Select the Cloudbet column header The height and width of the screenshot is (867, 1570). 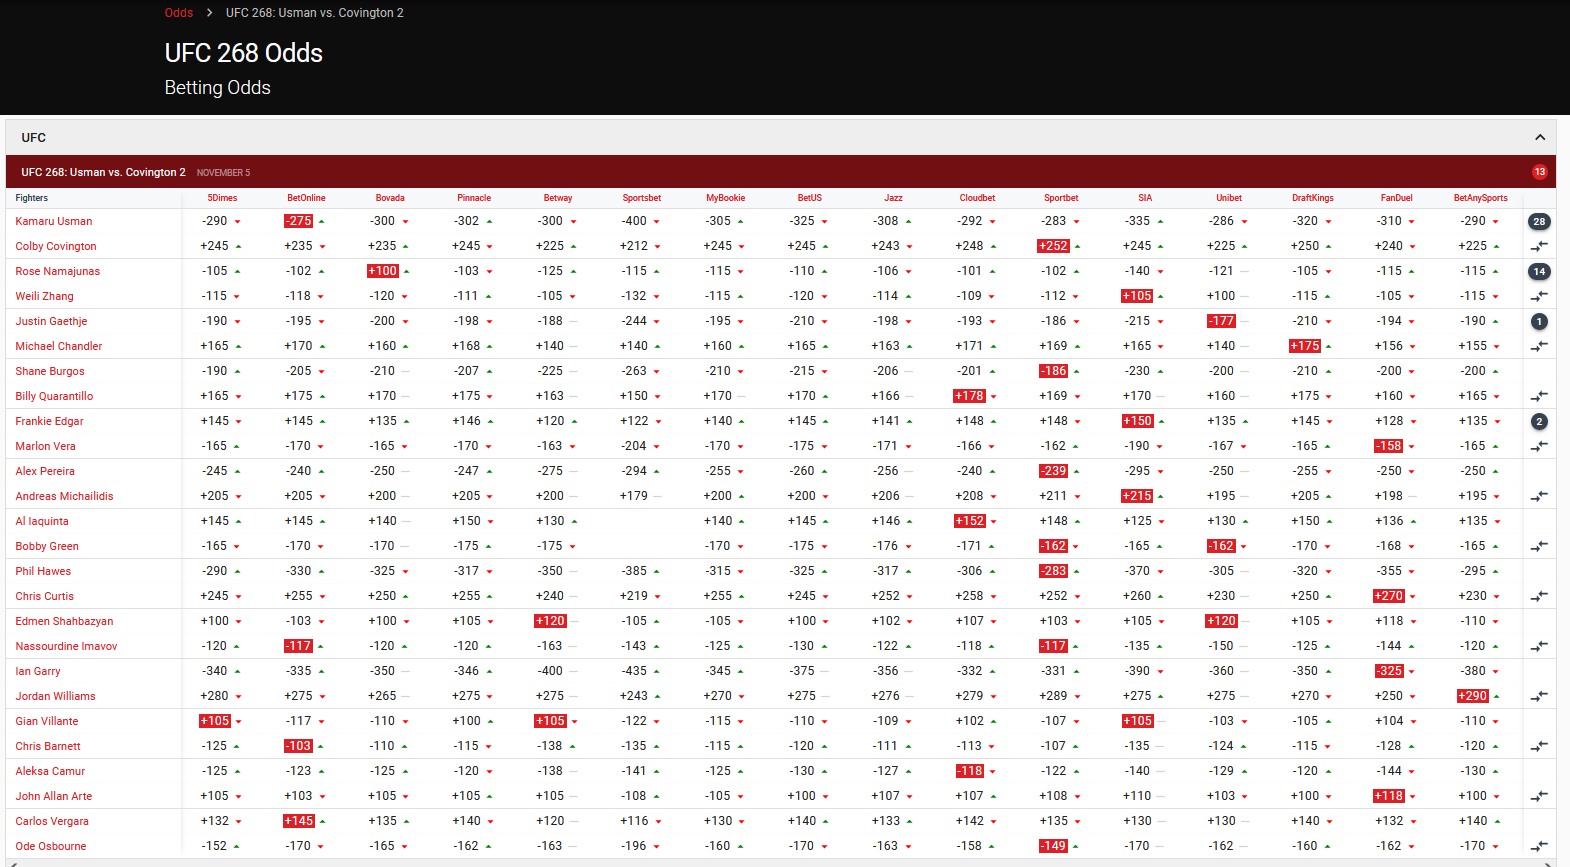click(x=978, y=198)
